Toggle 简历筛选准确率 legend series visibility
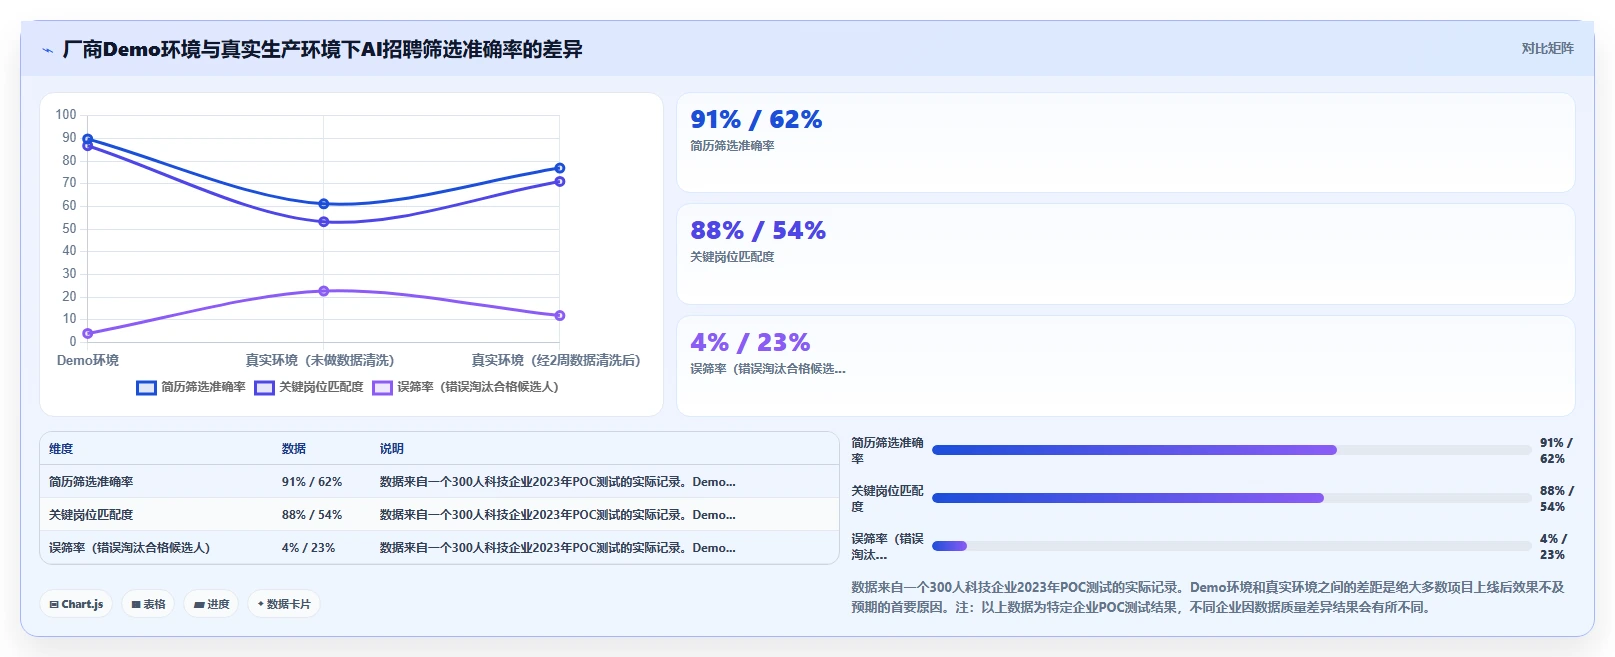The height and width of the screenshot is (657, 1615). [x=191, y=387]
